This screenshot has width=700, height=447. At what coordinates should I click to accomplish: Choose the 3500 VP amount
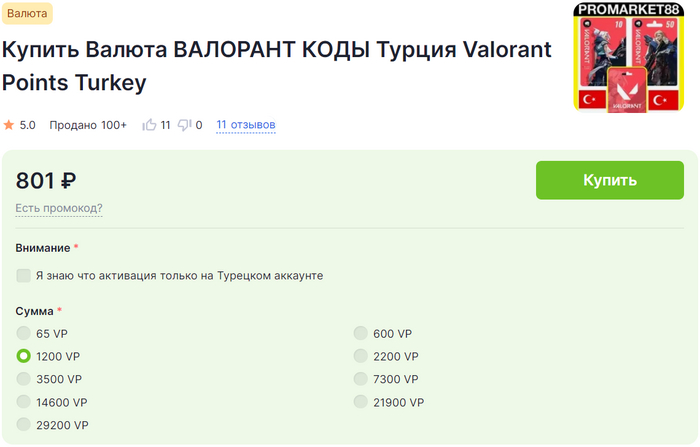coord(24,379)
